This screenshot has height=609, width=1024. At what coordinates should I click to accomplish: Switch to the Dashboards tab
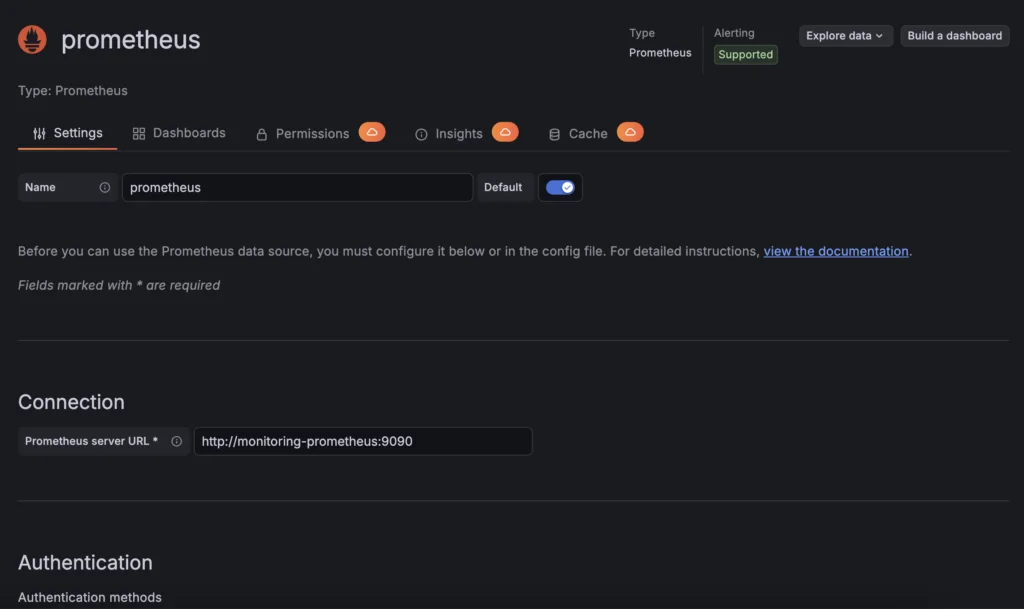tap(188, 132)
